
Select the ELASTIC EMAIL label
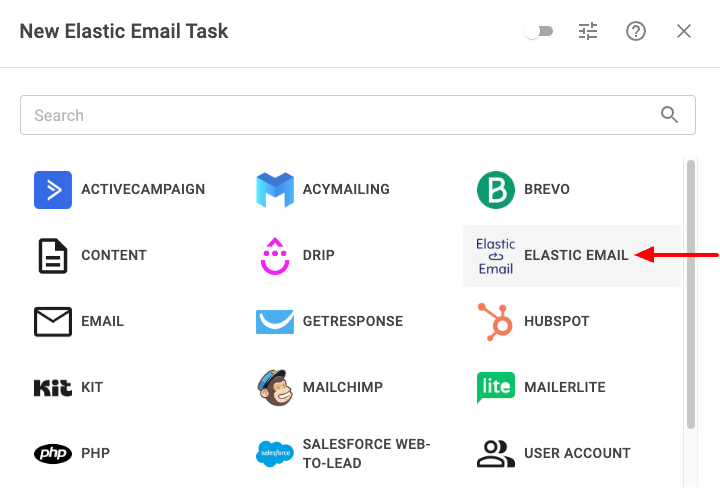coord(576,255)
